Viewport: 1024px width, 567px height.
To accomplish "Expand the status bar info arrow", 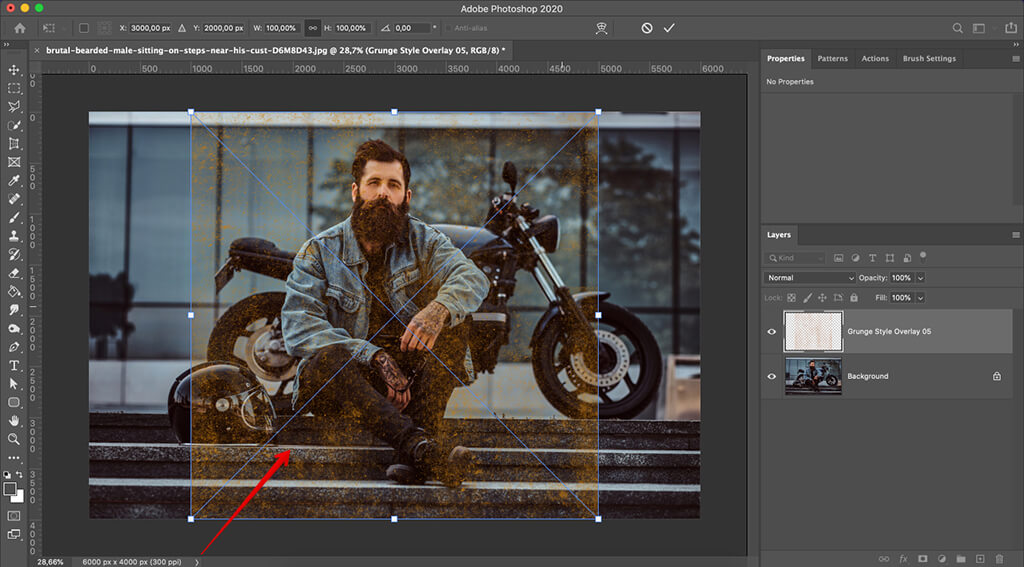I will click(197, 562).
